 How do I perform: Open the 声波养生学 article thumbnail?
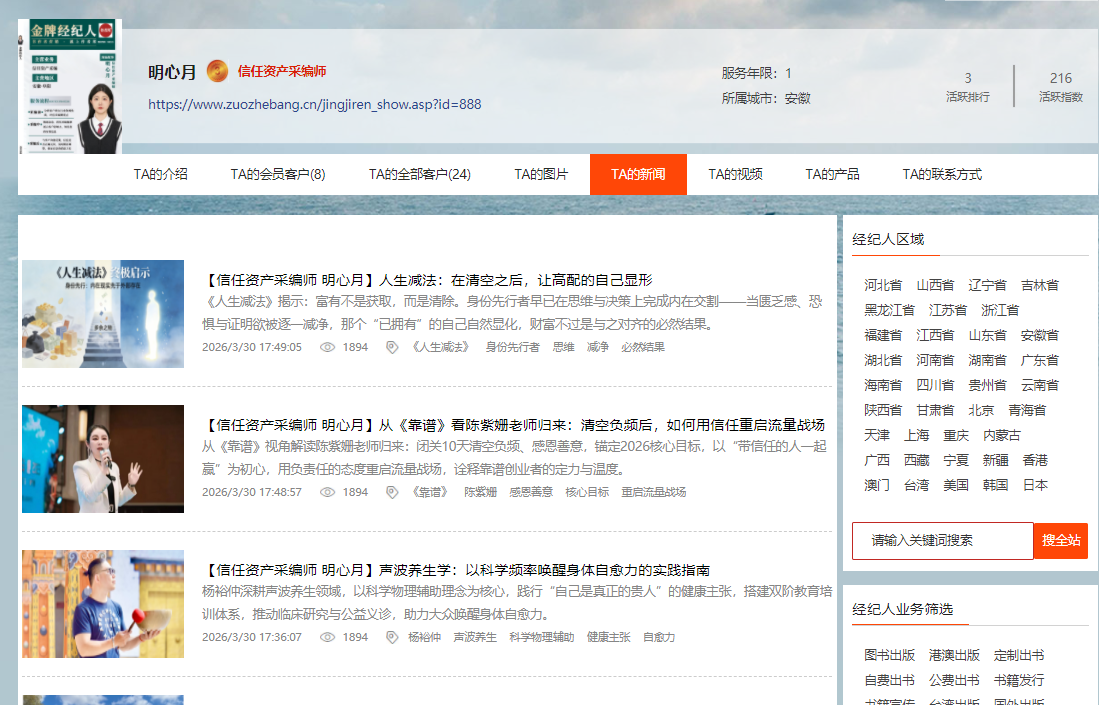pos(103,604)
